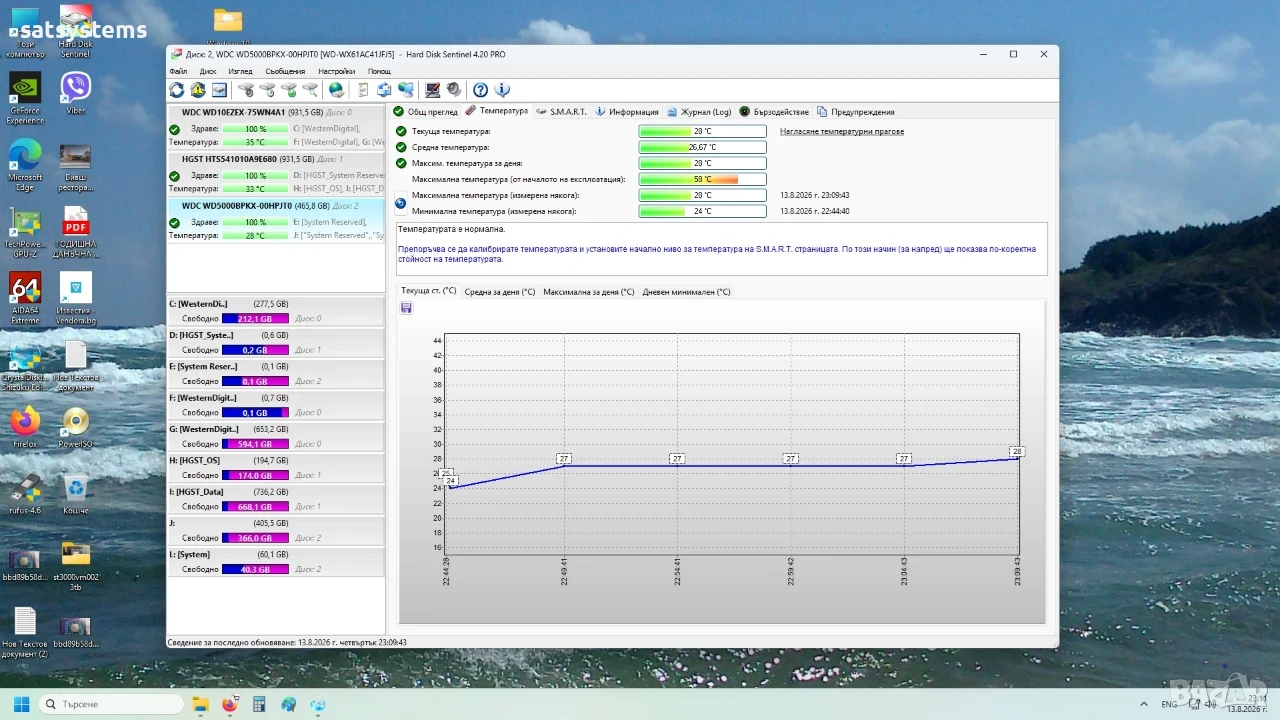The image size is (1280, 720).
Task: Click the send report toolbar icon with arrows
Action: (x=384, y=90)
